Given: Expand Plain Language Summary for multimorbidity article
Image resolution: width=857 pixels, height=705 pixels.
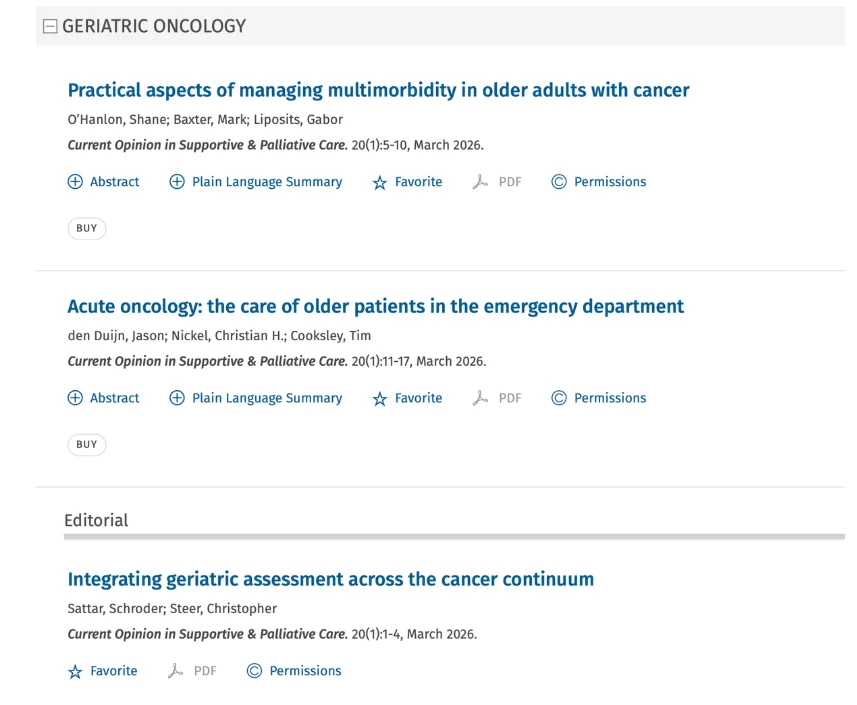Looking at the screenshot, I should click(x=177, y=182).
